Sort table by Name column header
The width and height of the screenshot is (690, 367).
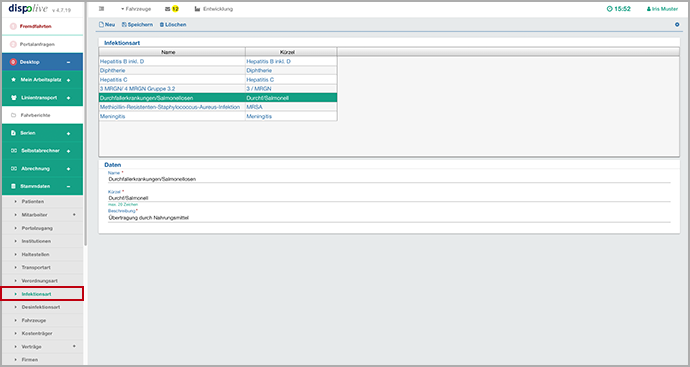coord(172,52)
